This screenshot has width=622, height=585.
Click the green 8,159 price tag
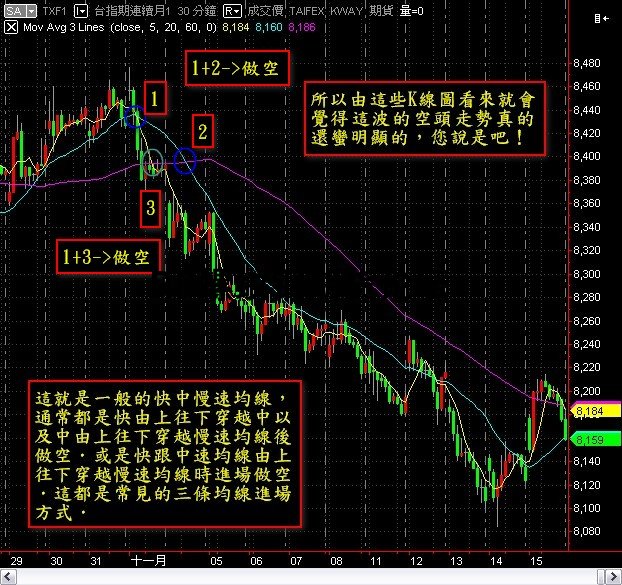pos(586,438)
